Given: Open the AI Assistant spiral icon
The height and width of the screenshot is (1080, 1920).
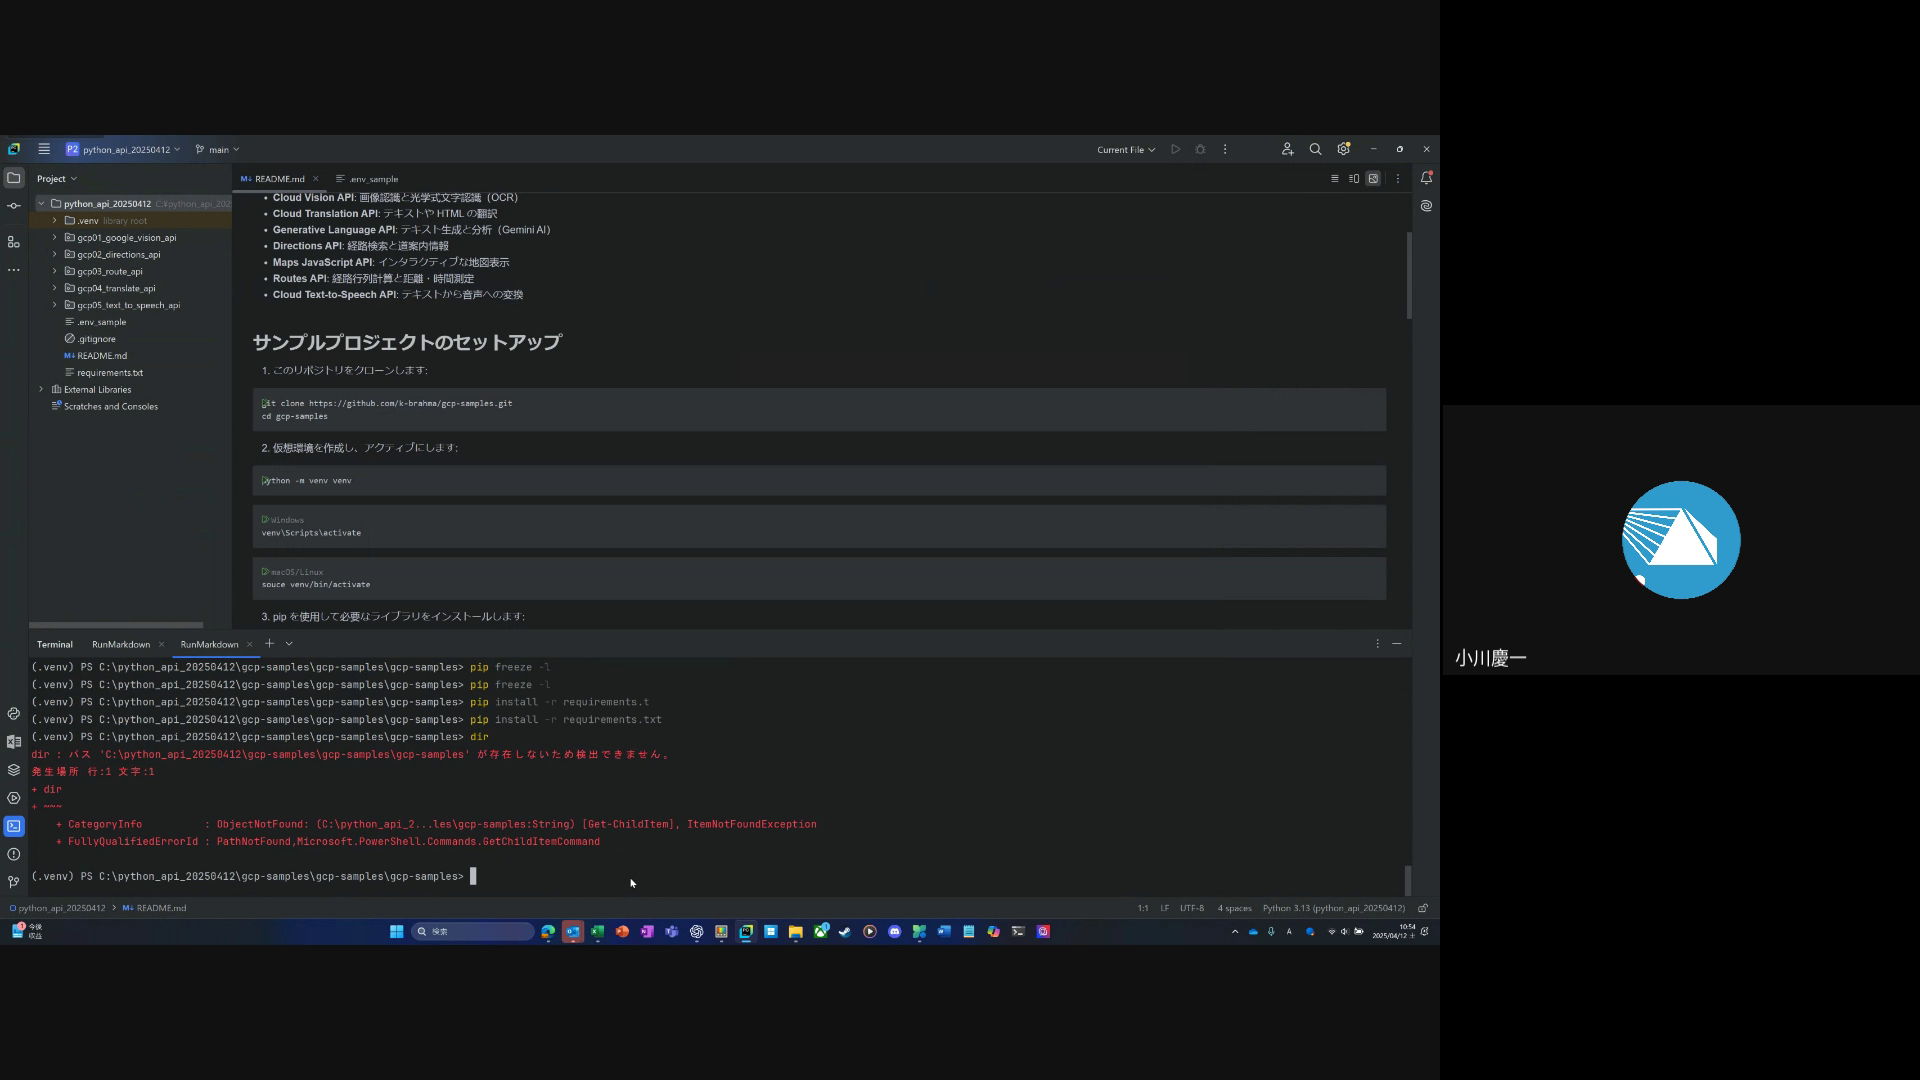Looking at the screenshot, I should pos(1426,206).
